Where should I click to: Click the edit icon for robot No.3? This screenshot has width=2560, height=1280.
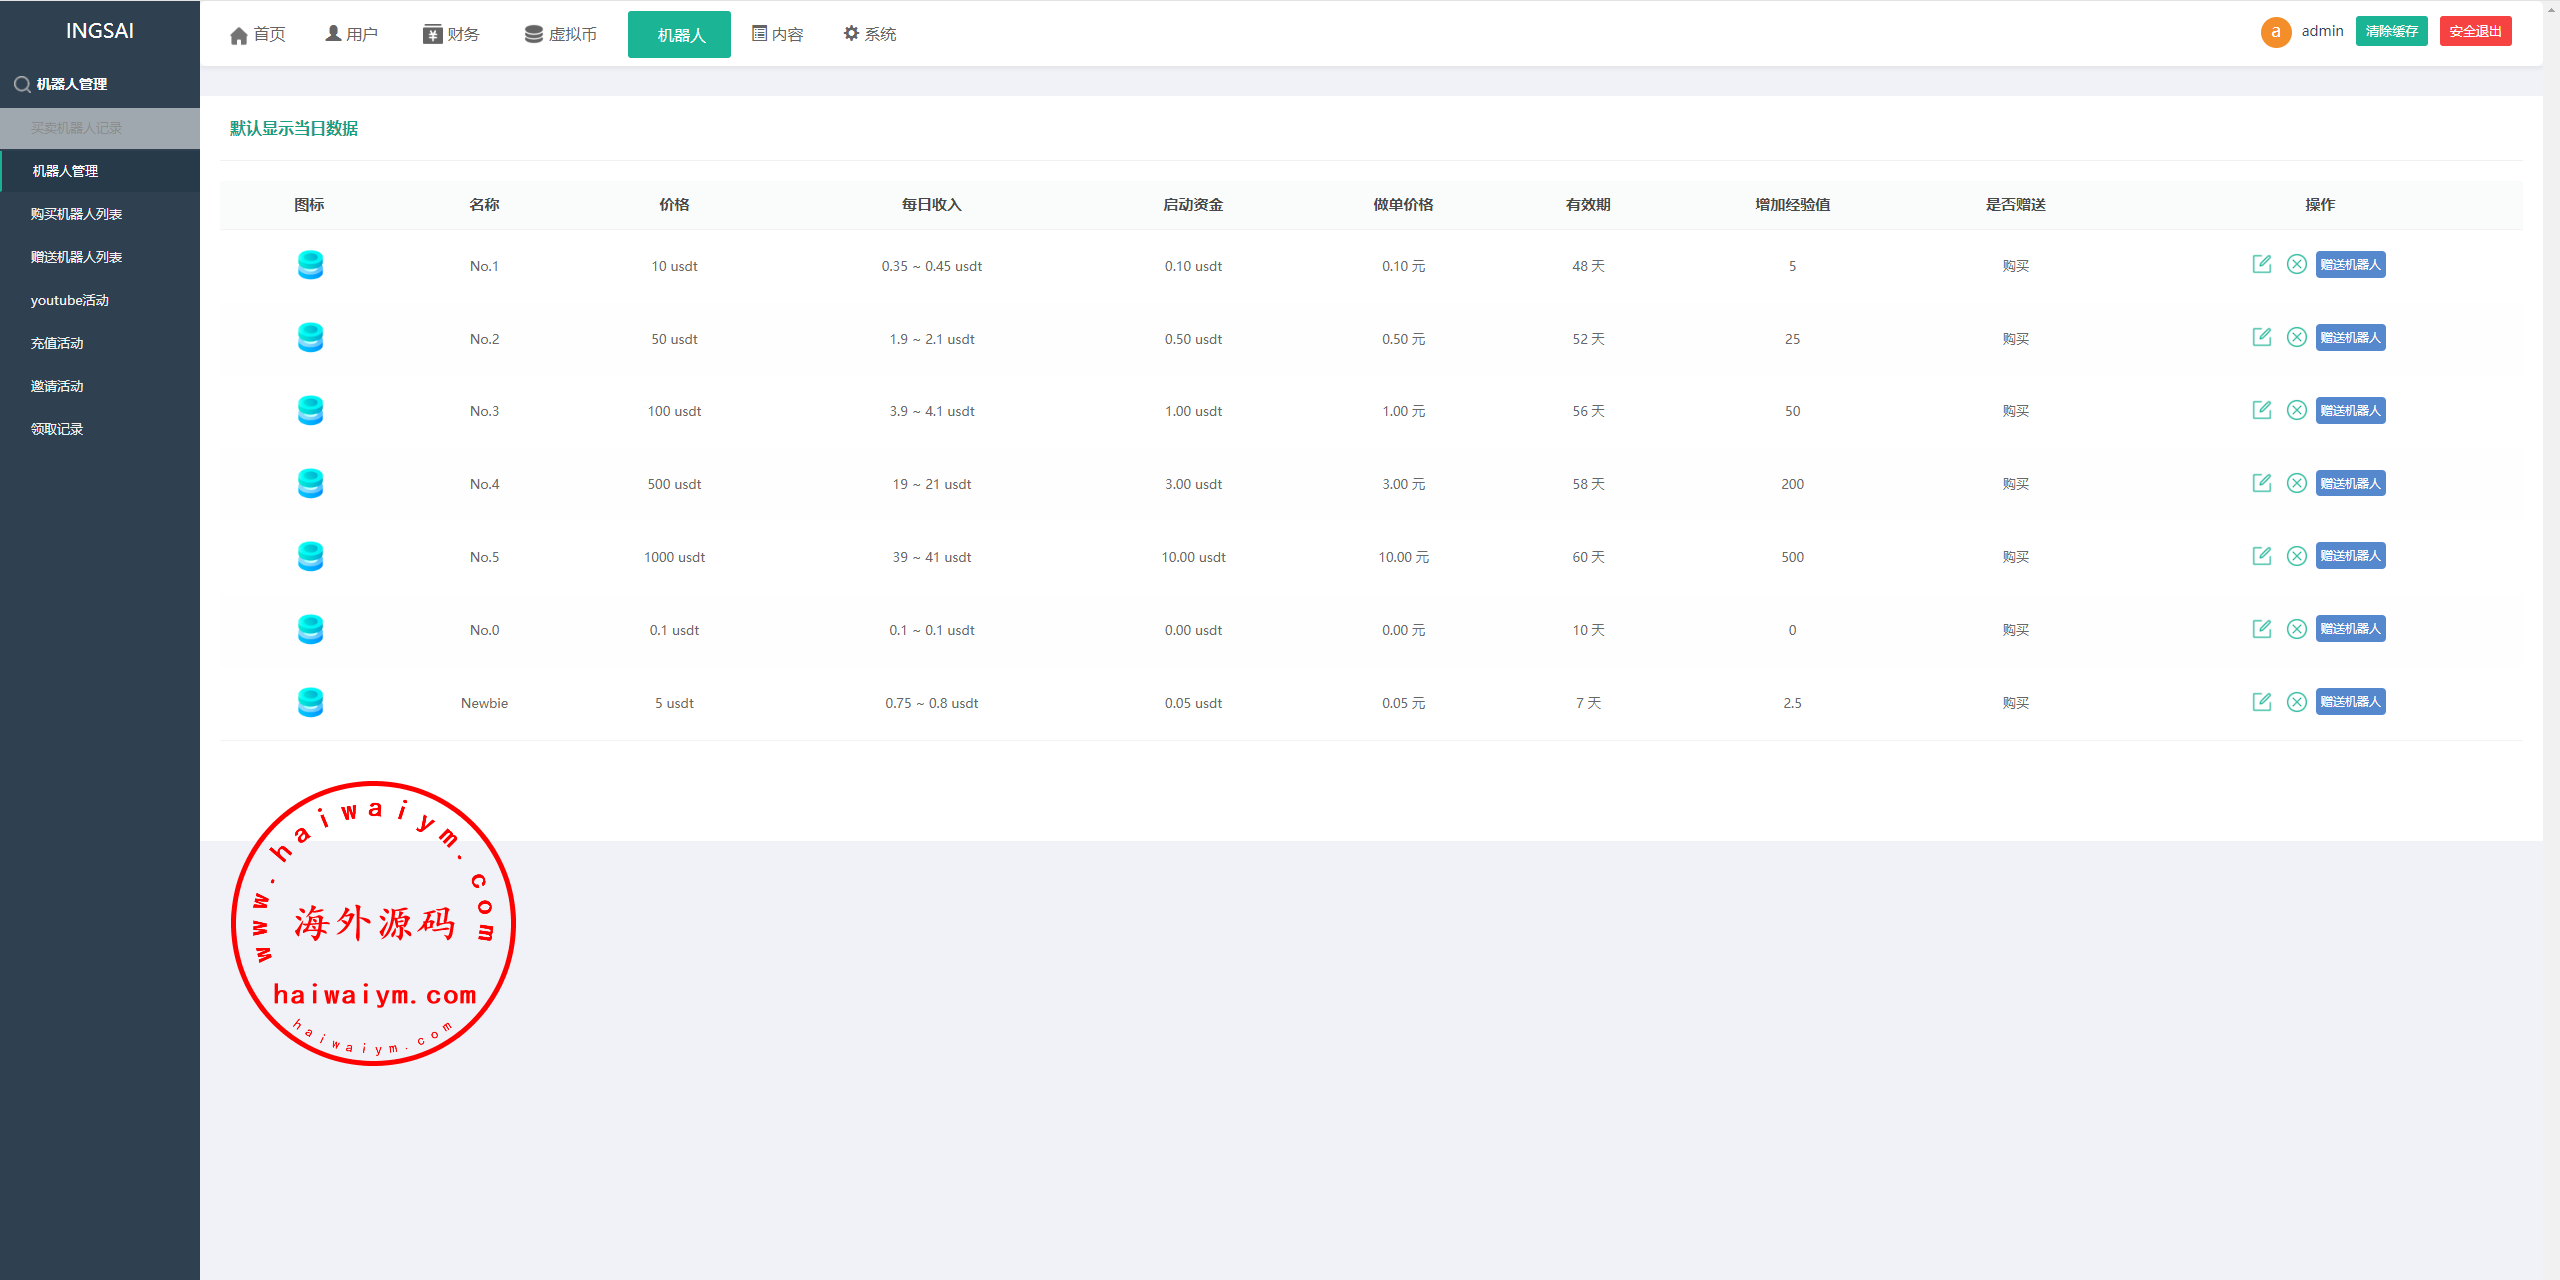(x=2261, y=410)
